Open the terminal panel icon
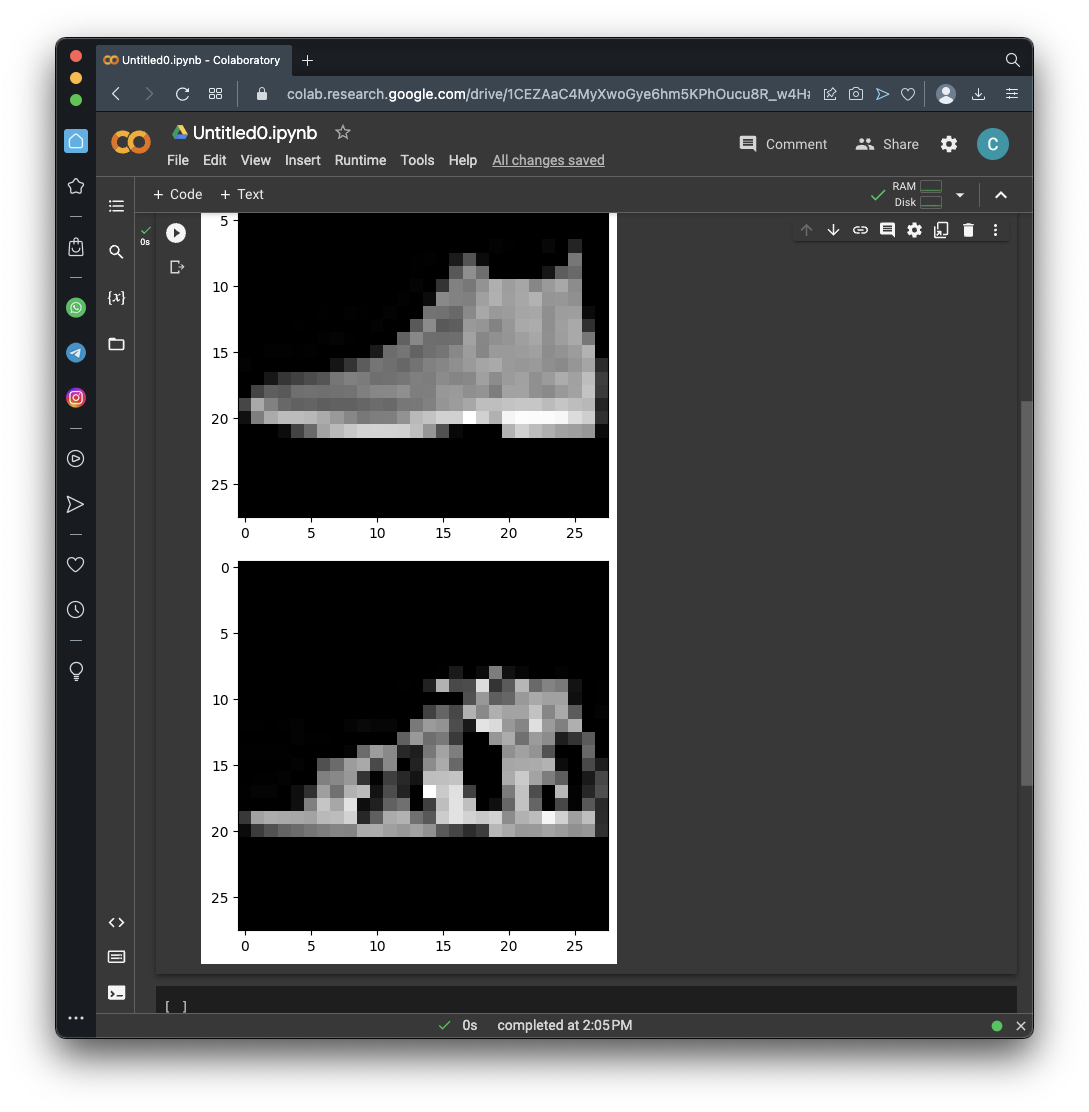The height and width of the screenshot is (1112, 1089). point(116,992)
